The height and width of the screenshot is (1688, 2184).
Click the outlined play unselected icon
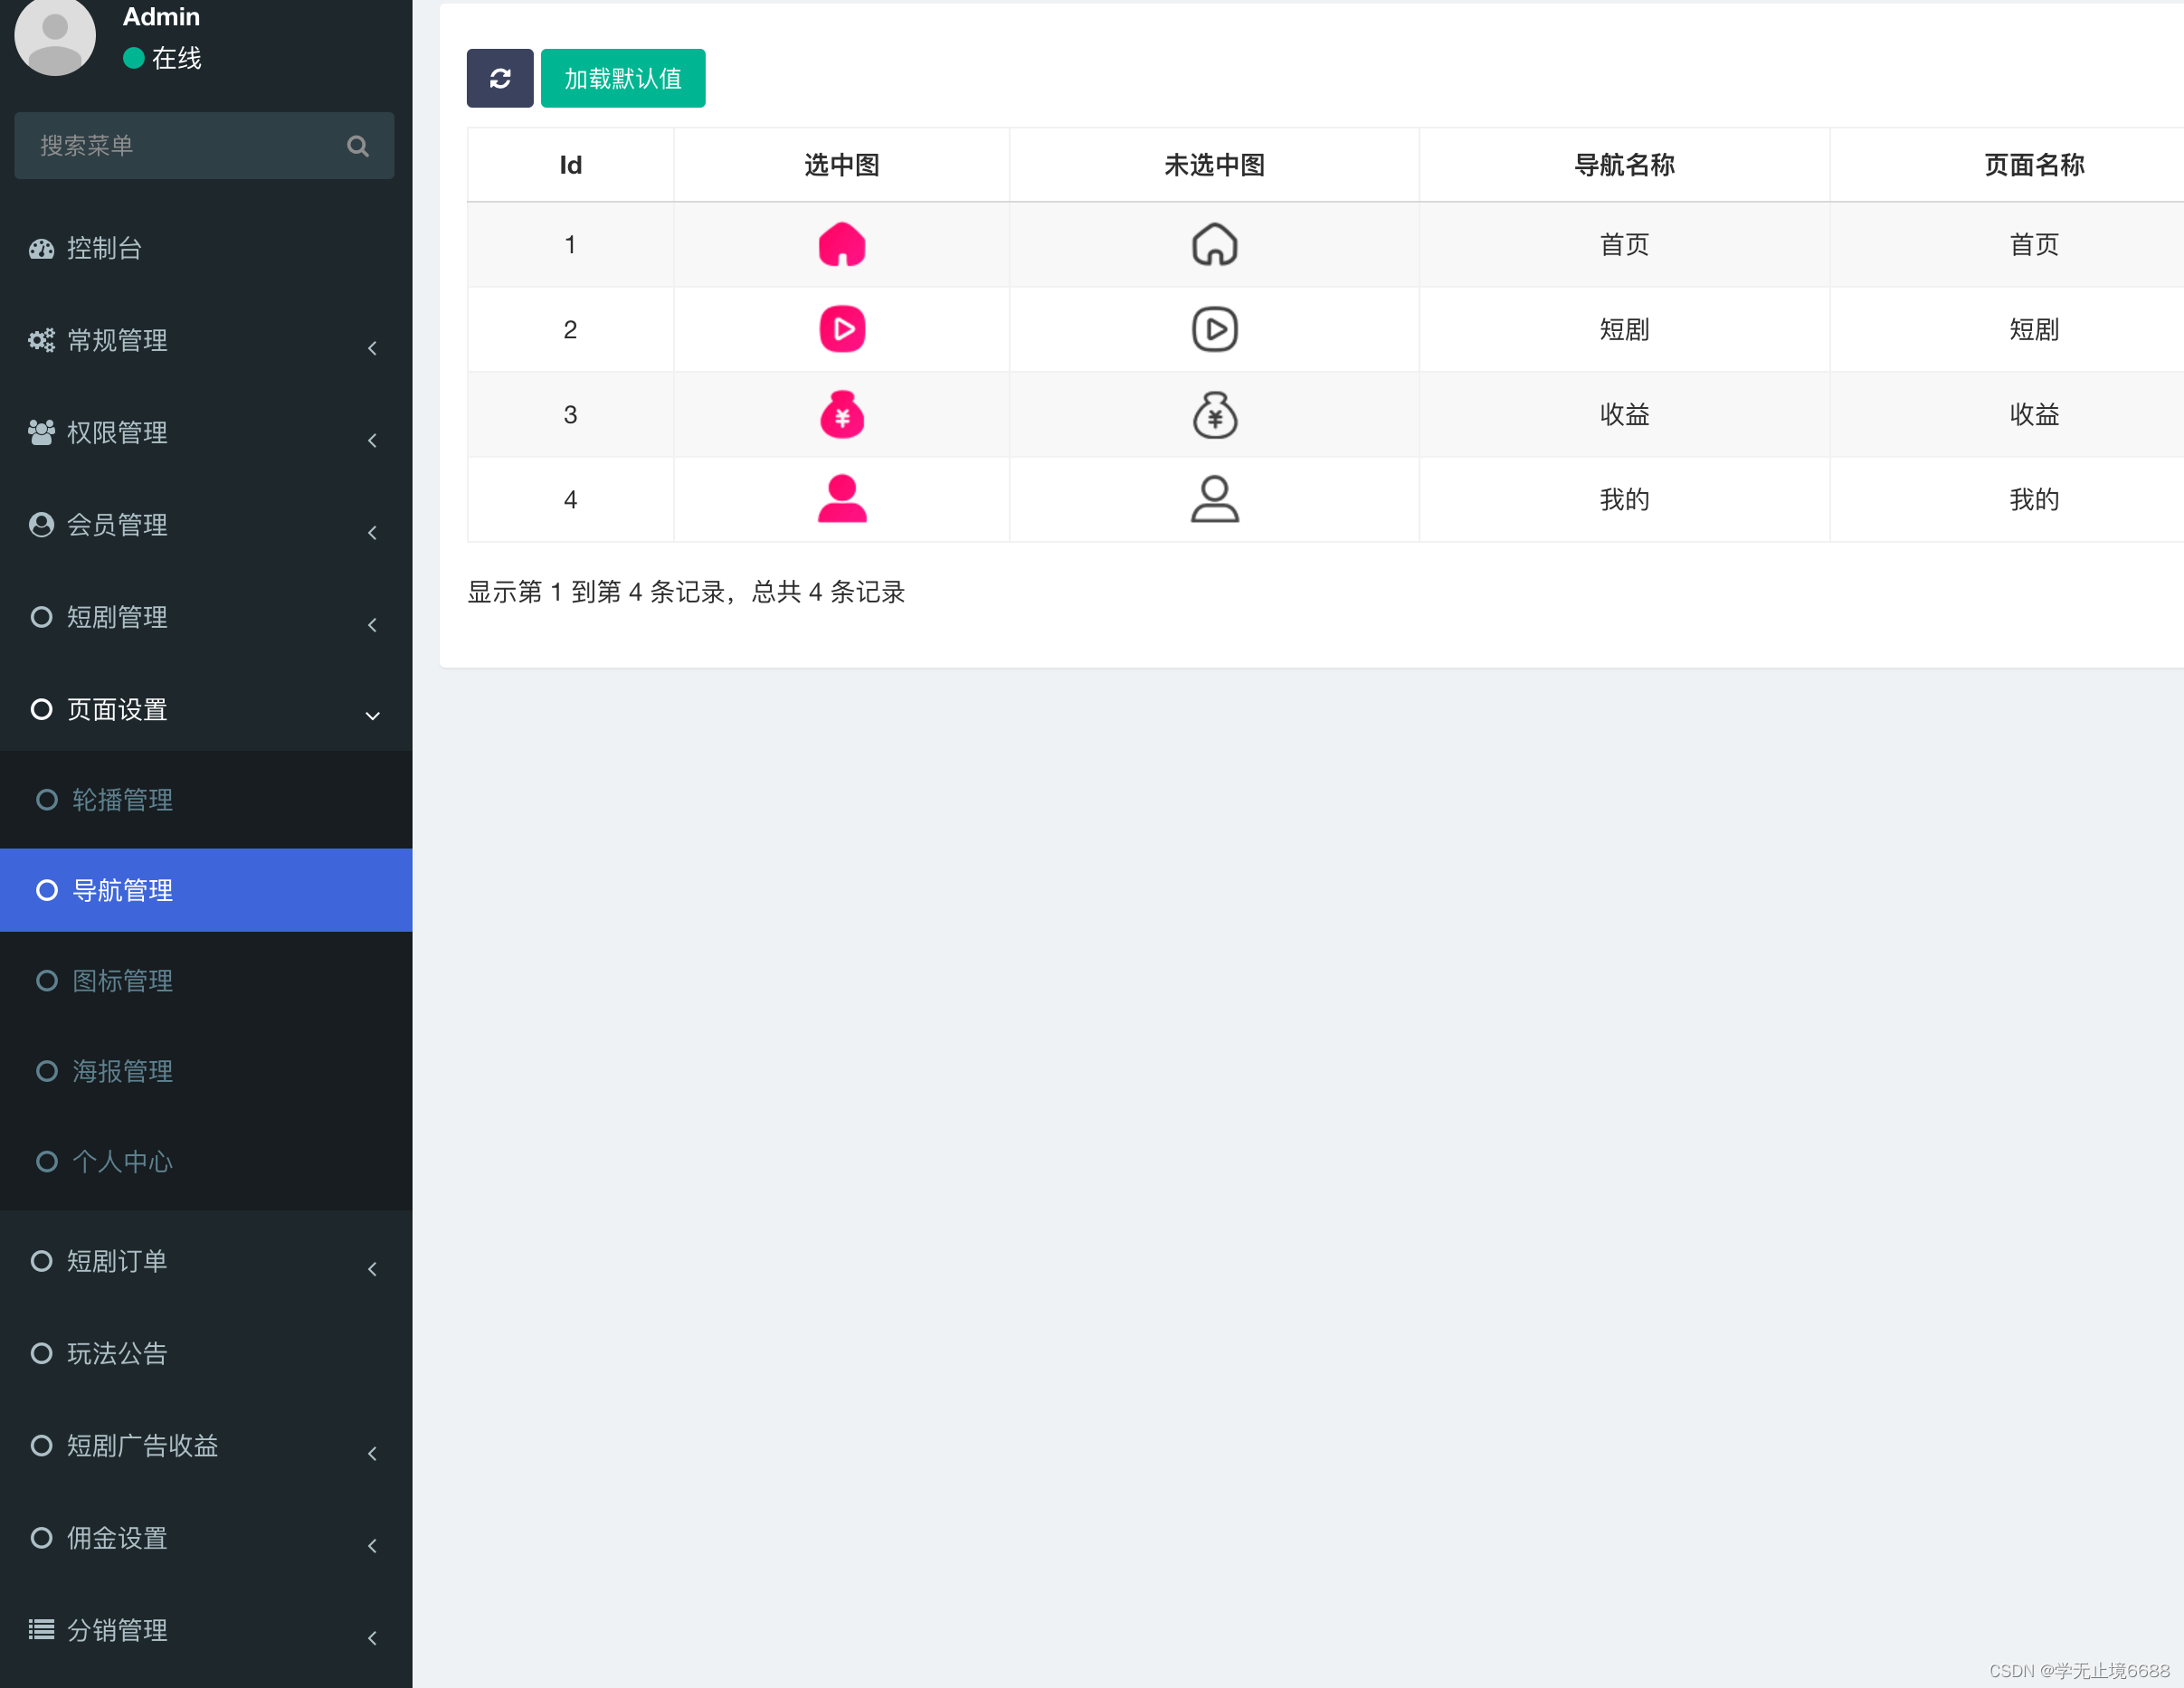pos(1214,330)
